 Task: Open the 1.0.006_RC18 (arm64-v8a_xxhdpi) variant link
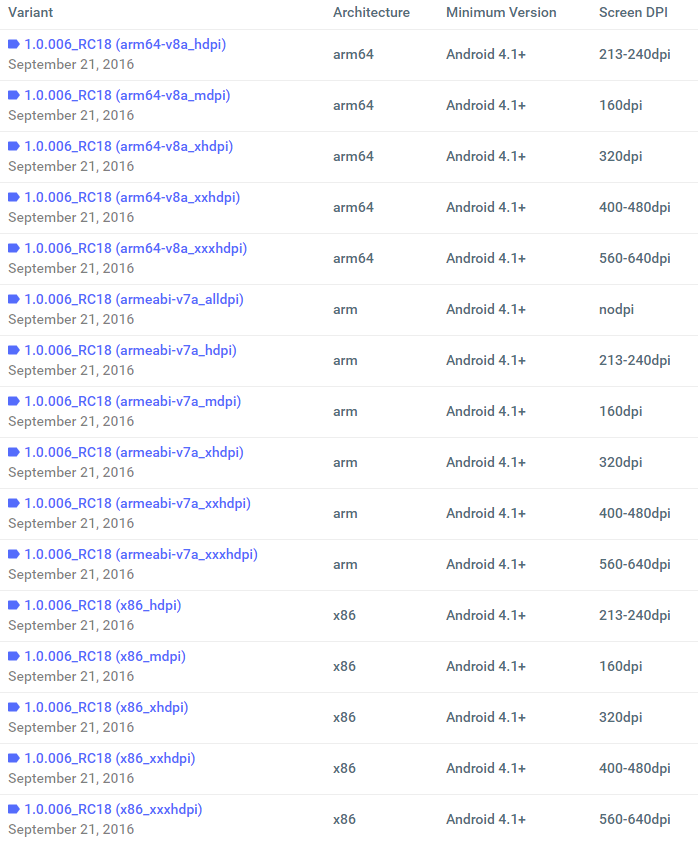click(x=132, y=198)
